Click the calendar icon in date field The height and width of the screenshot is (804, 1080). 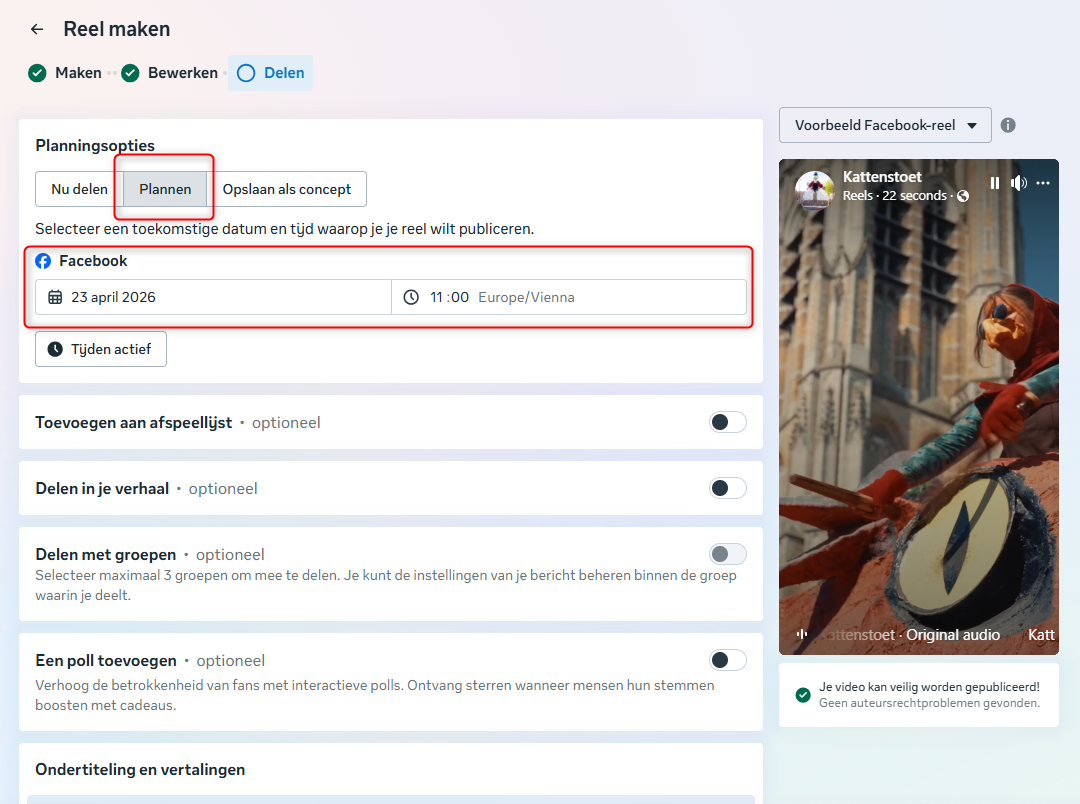55,297
